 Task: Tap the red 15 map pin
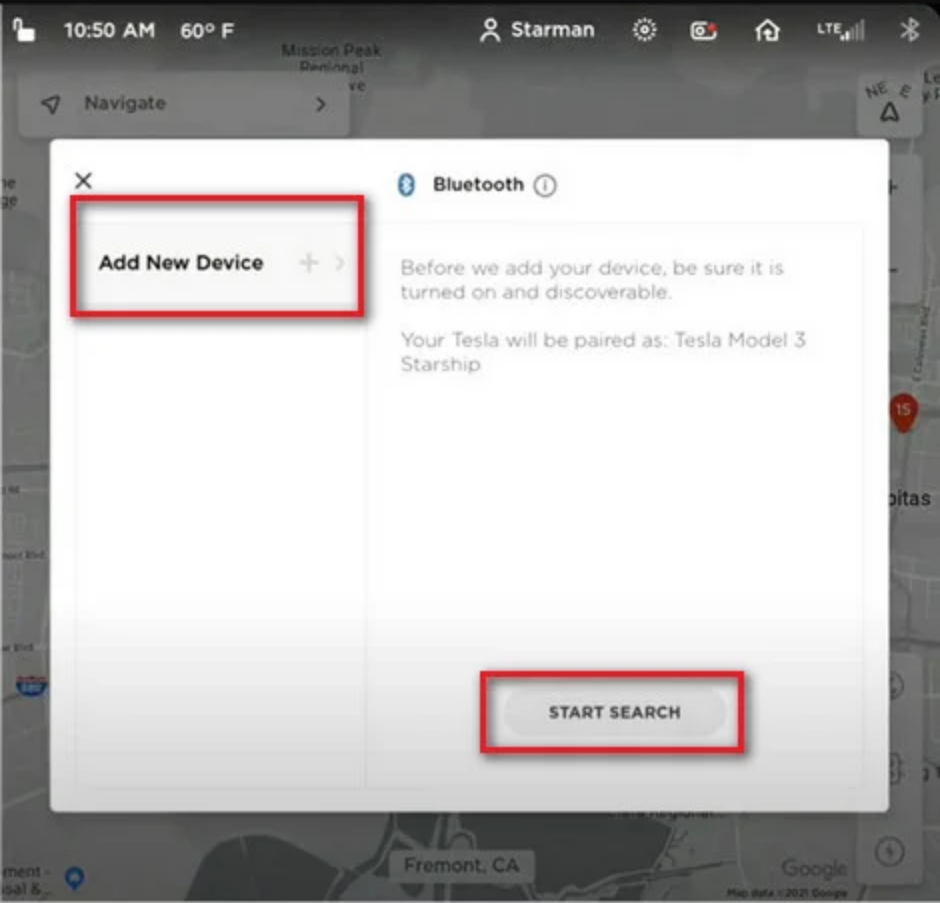click(903, 413)
